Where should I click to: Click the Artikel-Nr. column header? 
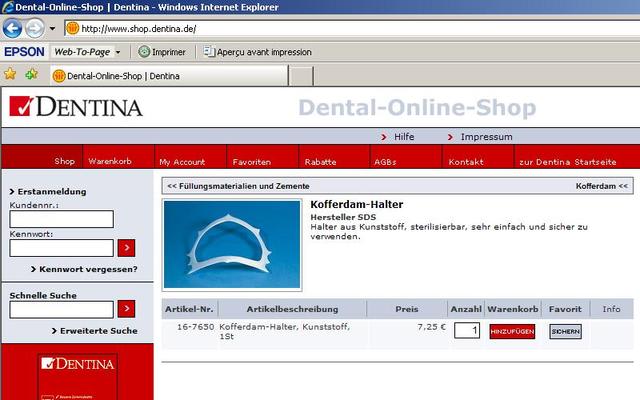(189, 309)
